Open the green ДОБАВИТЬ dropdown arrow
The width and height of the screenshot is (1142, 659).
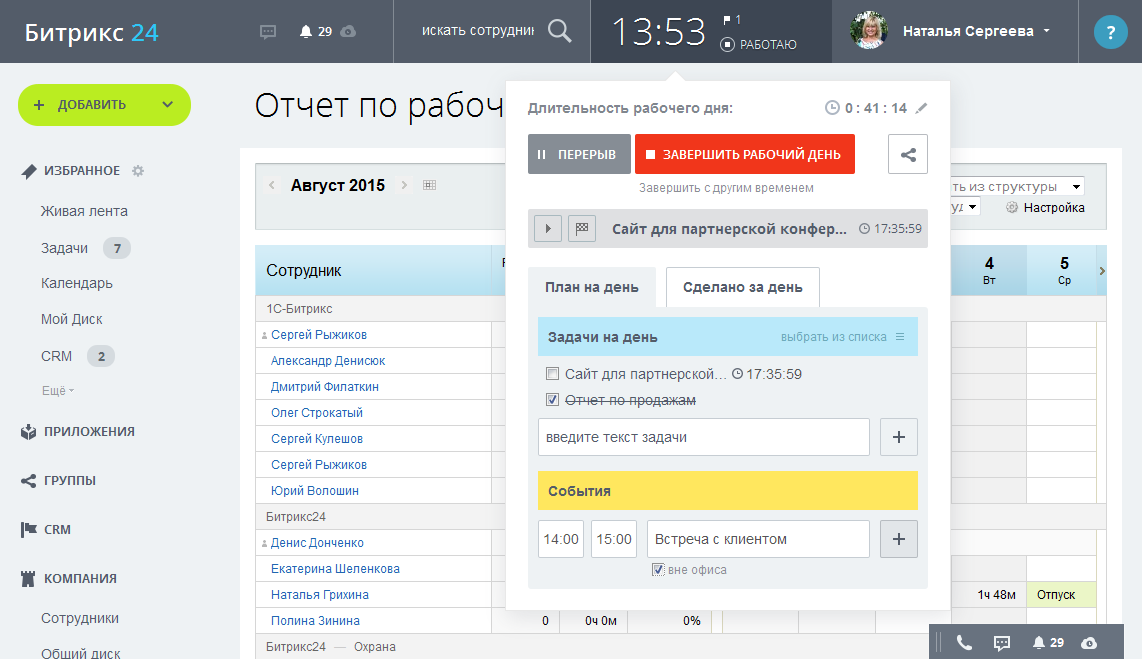click(167, 105)
